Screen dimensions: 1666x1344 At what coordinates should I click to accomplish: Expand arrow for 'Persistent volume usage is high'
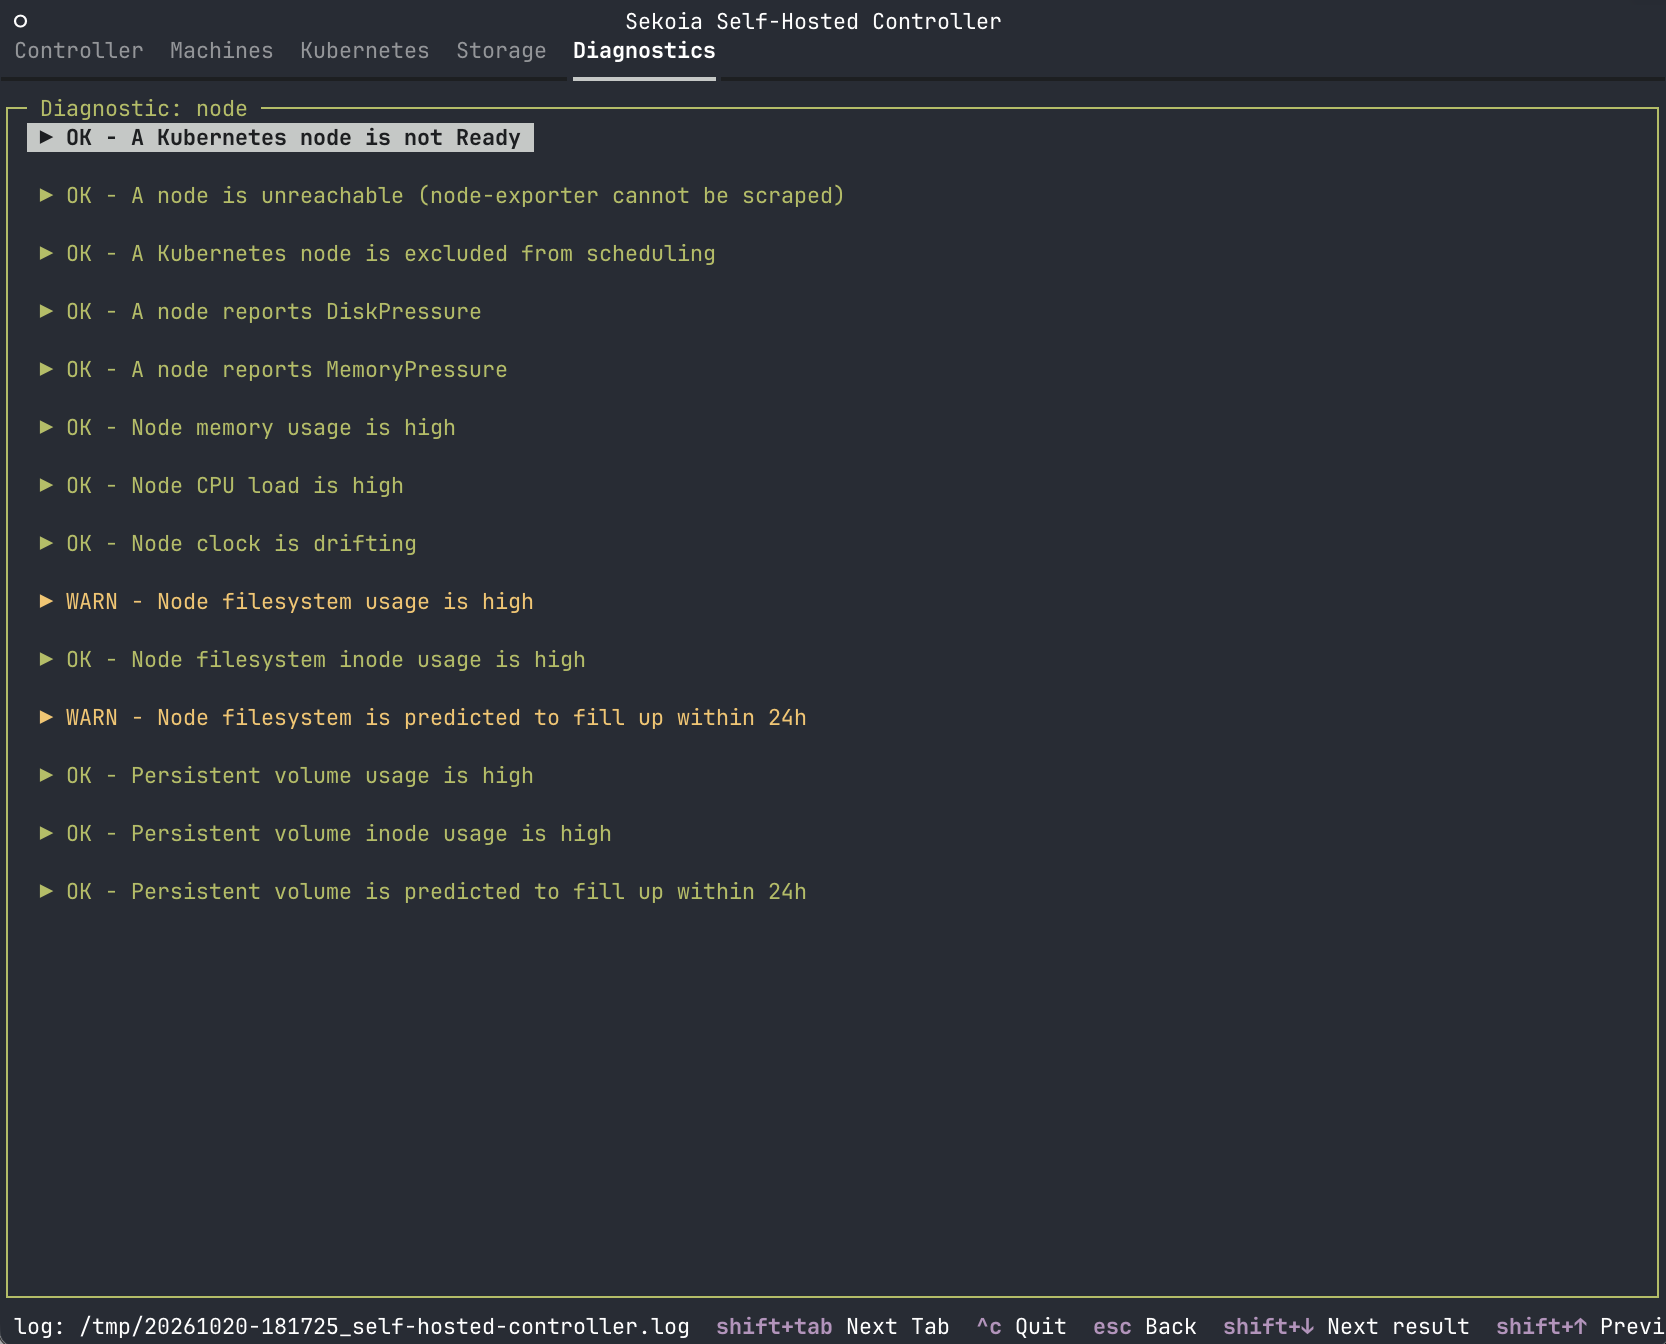(x=46, y=775)
